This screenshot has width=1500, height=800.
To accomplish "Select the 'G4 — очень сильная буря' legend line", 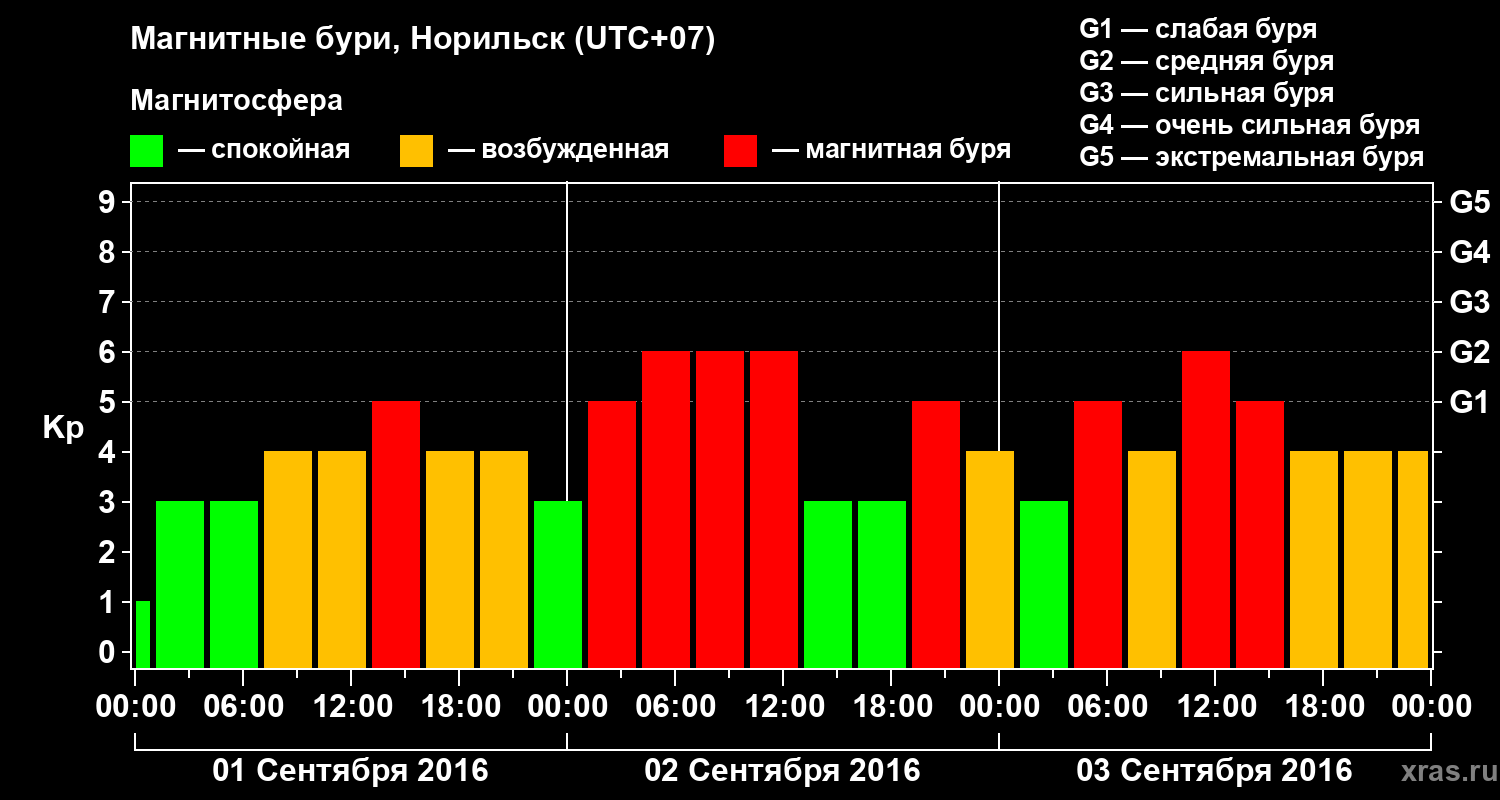I will [x=1250, y=125].
